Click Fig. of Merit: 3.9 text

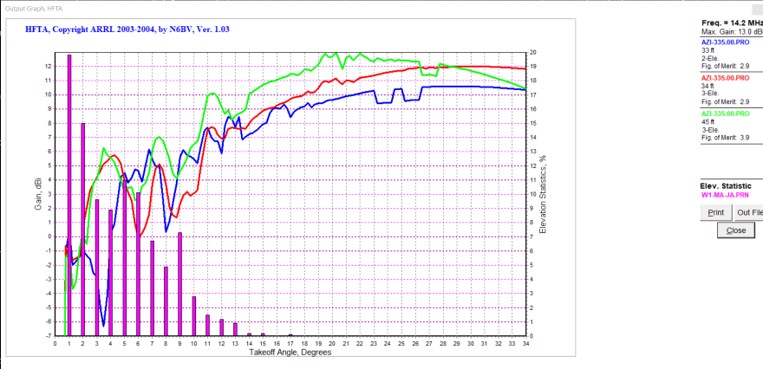pyautogui.click(x=725, y=138)
